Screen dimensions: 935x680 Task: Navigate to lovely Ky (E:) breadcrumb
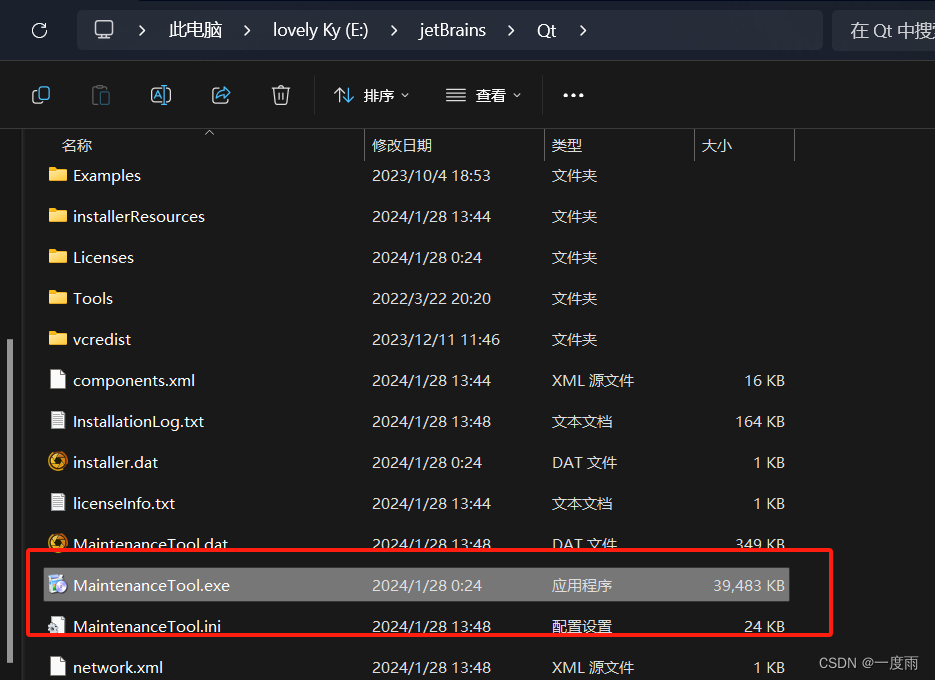(320, 30)
